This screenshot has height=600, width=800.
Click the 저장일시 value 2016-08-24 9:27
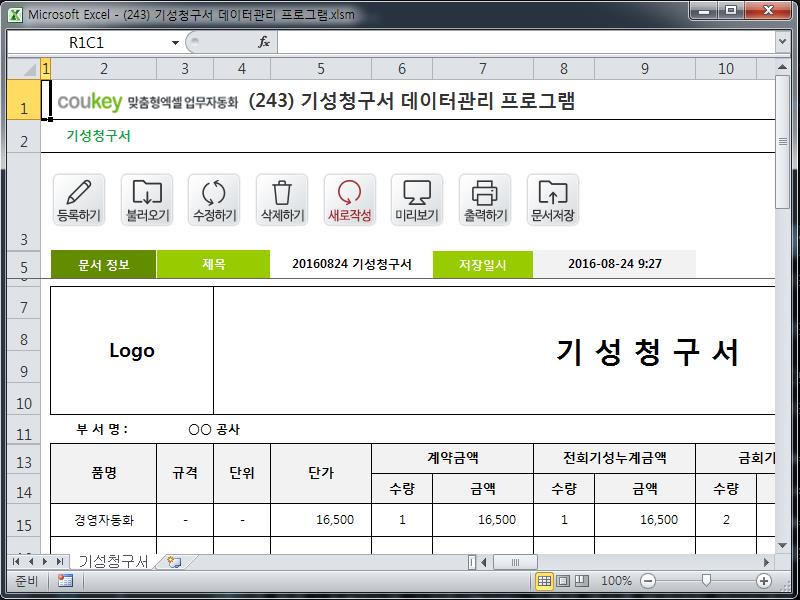(x=615, y=264)
